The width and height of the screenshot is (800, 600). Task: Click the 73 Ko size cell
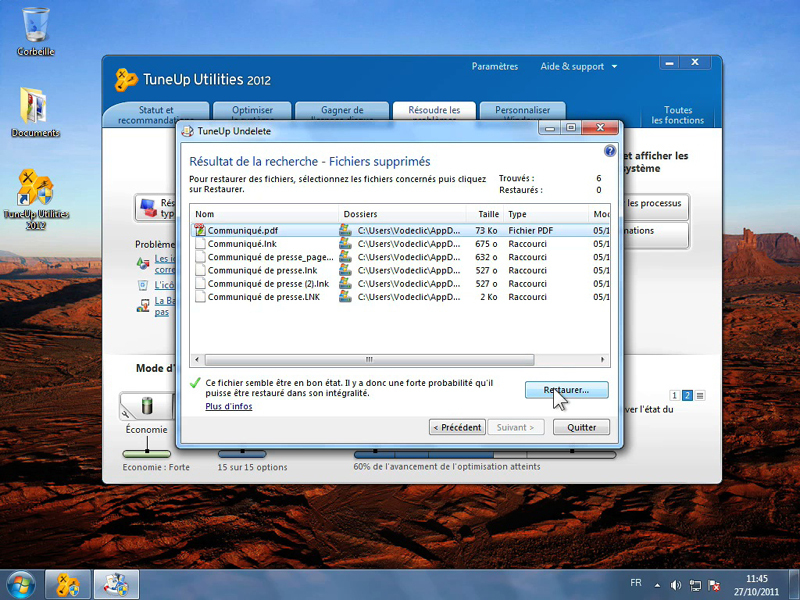(487, 231)
